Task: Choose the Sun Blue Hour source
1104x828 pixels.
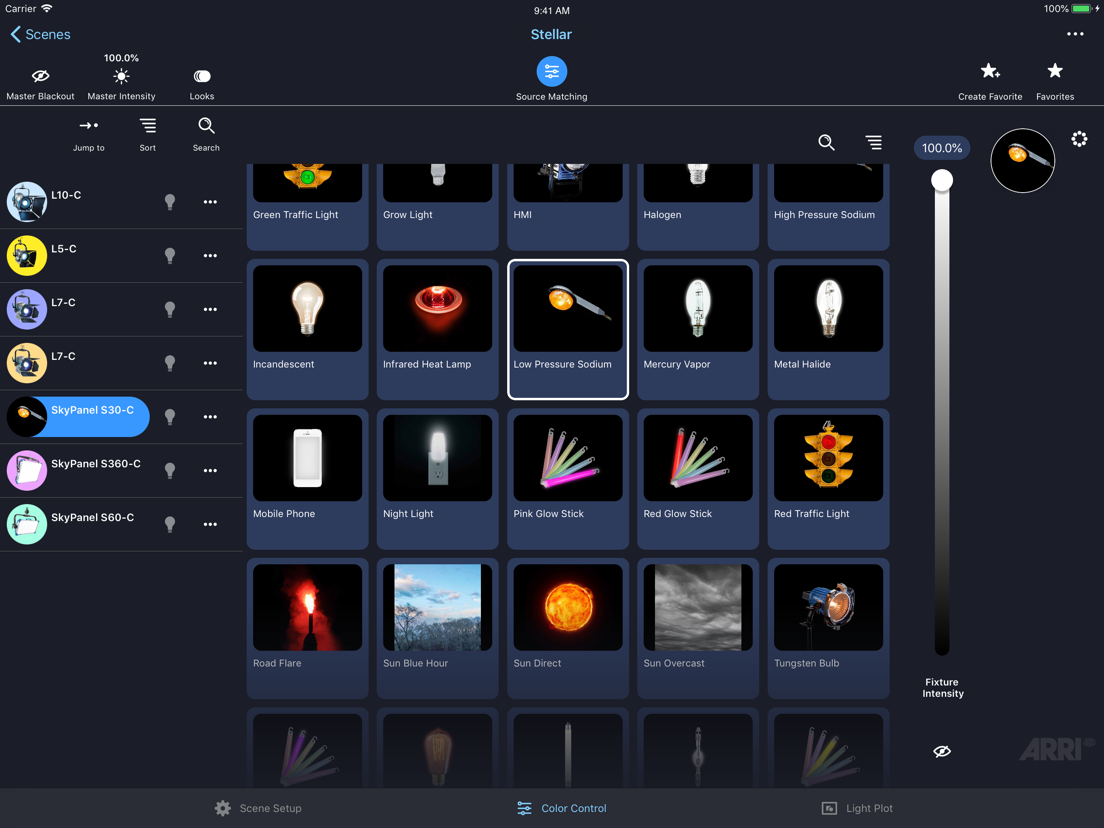Action: [437, 628]
